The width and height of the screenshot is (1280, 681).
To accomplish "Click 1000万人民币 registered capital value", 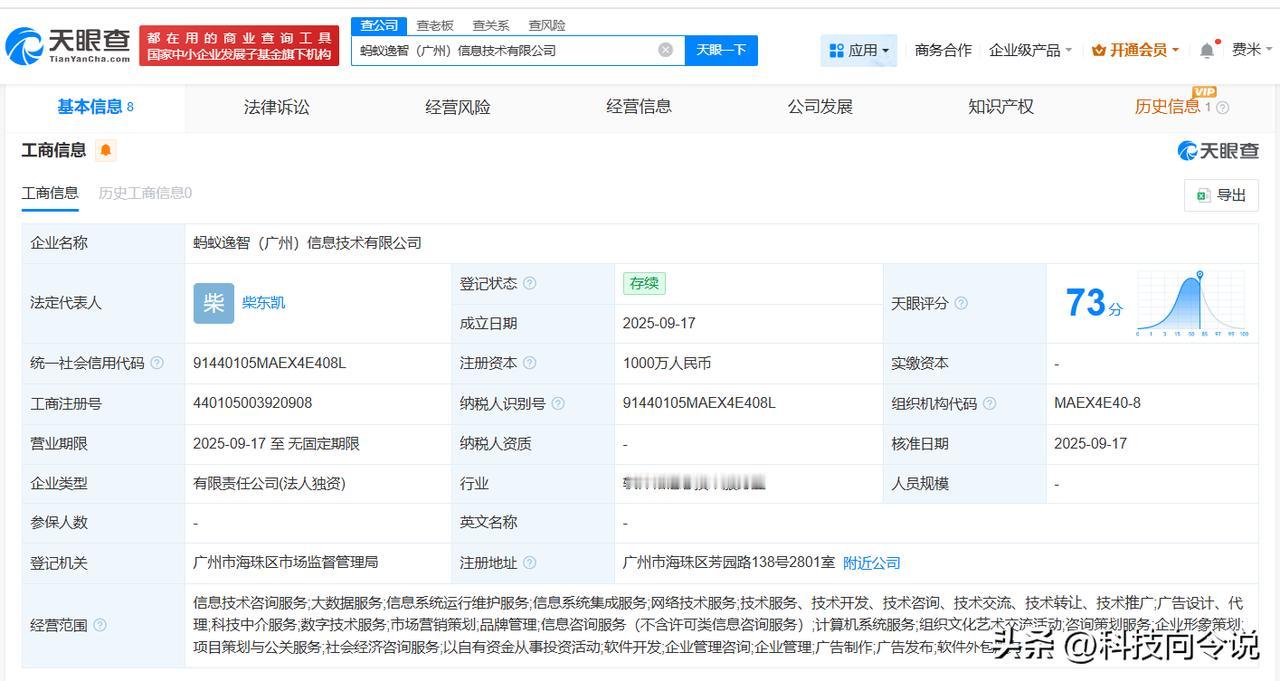I will pos(666,363).
